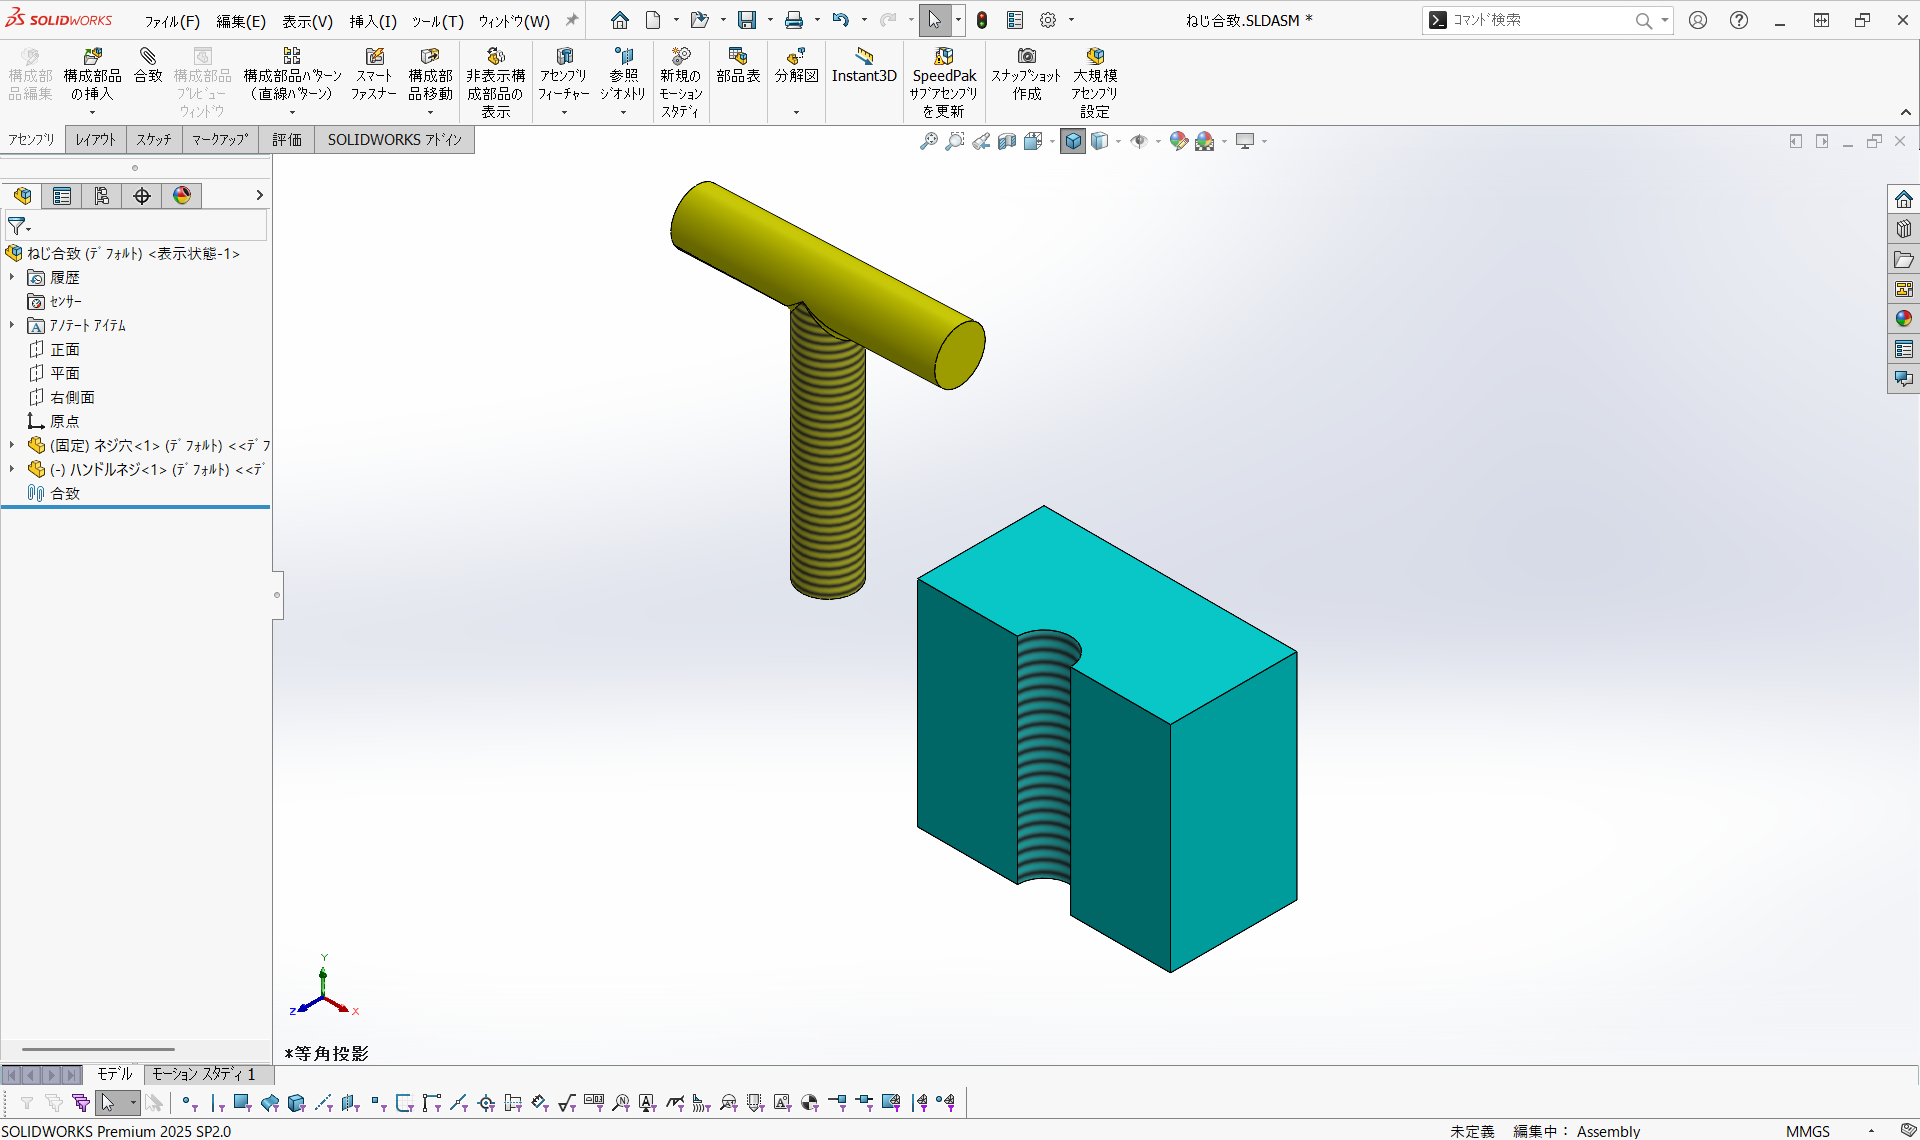Open the 編集(E) menu
The width and height of the screenshot is (1920, 1140).
click(x=241, y=21)
